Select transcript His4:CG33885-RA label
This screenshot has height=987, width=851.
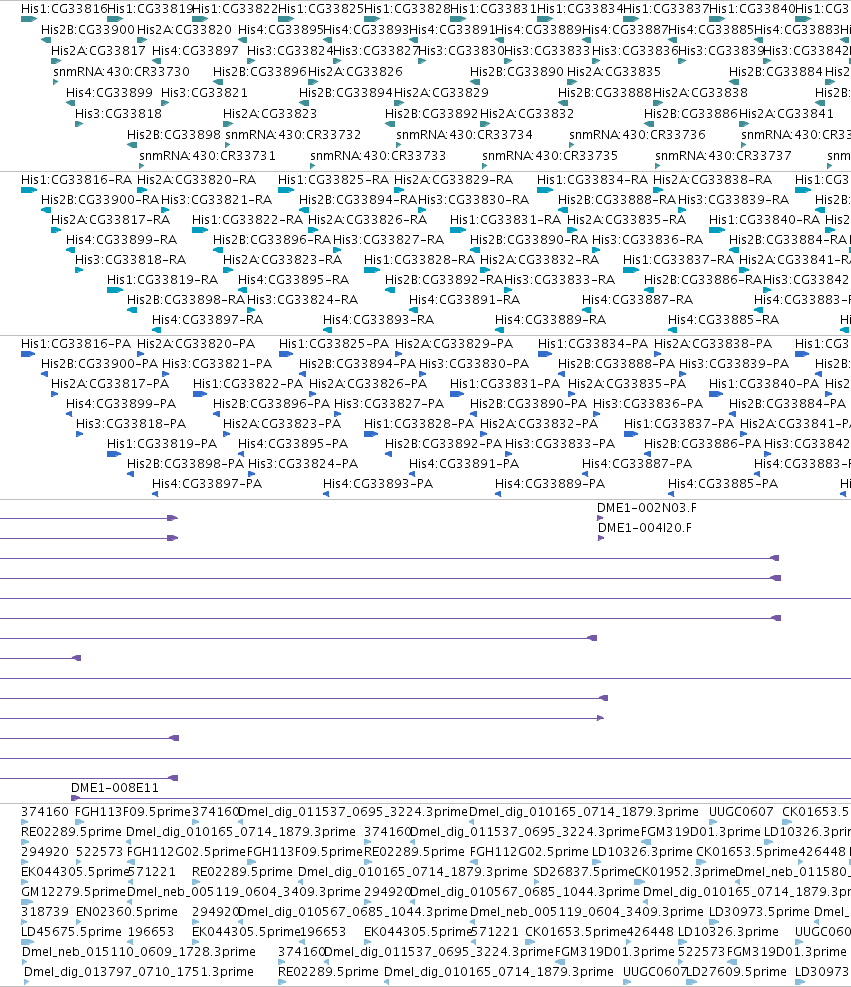pyautogui.click(x=723, y=320)
